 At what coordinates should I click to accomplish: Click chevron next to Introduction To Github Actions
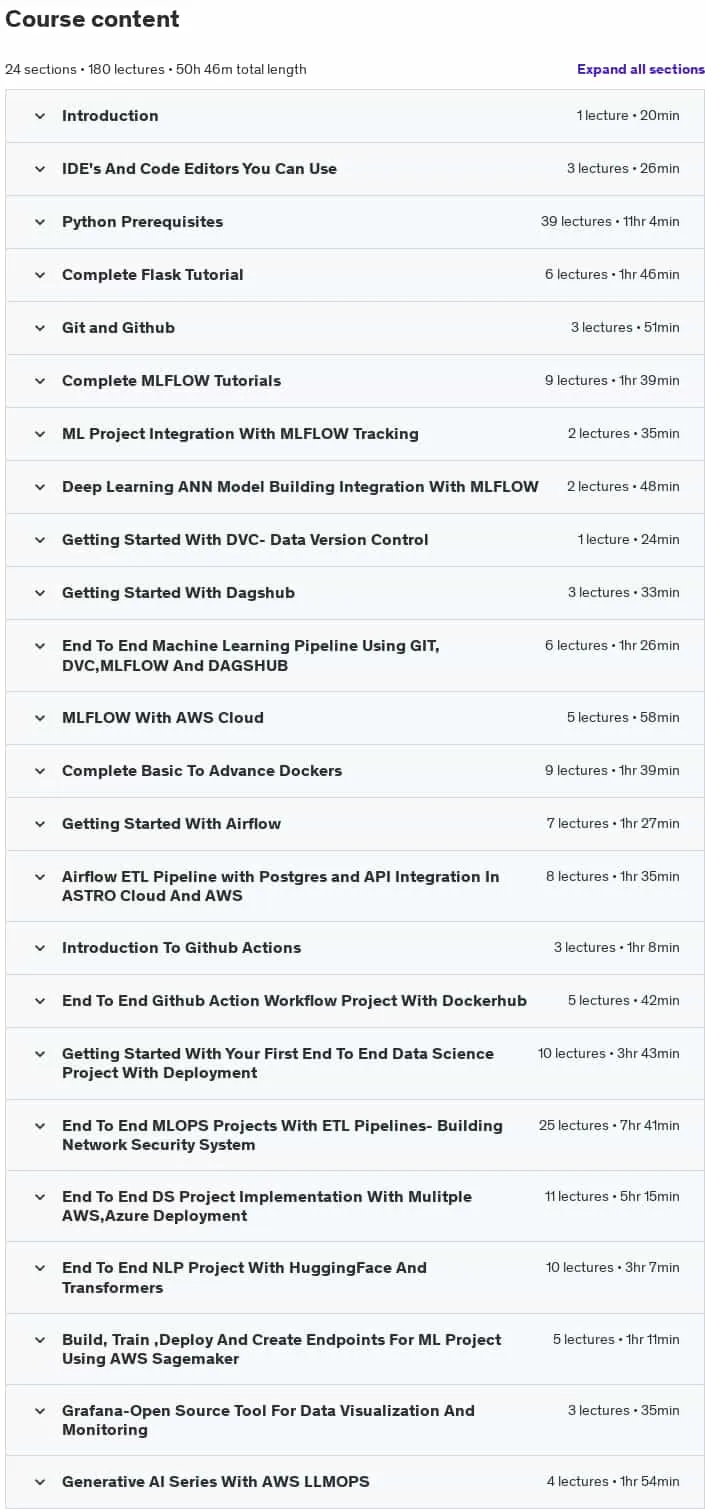[x=40, y=948]
